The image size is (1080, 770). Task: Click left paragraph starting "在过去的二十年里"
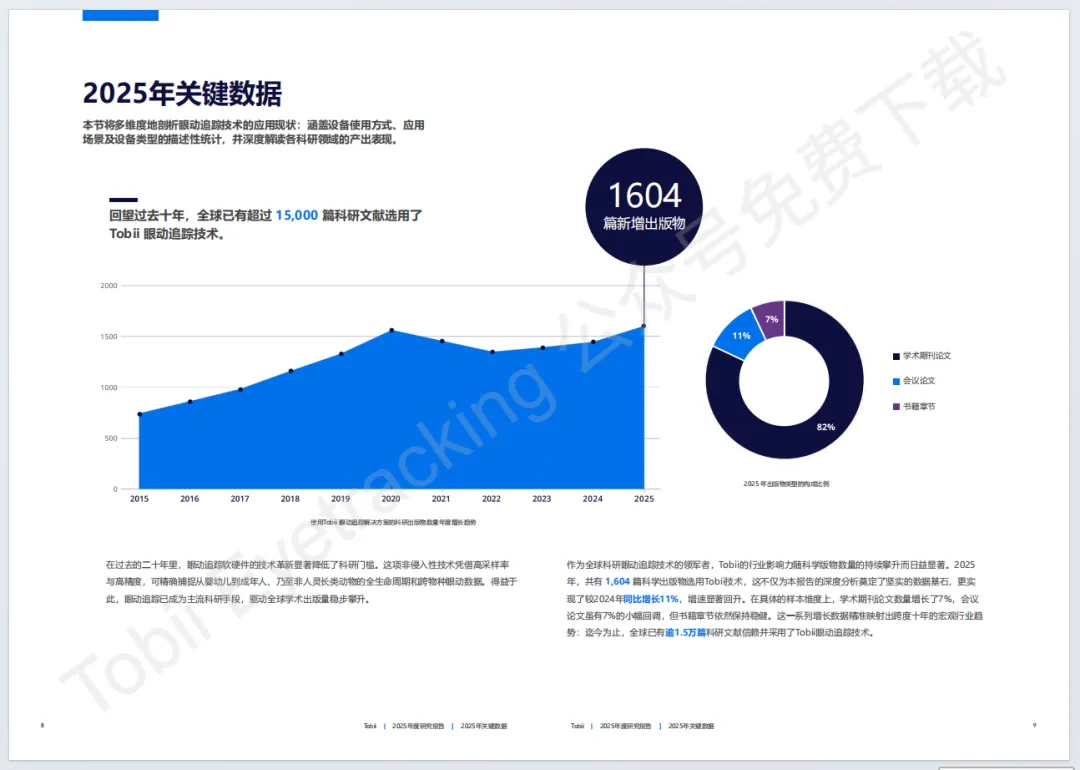(311, 582)
